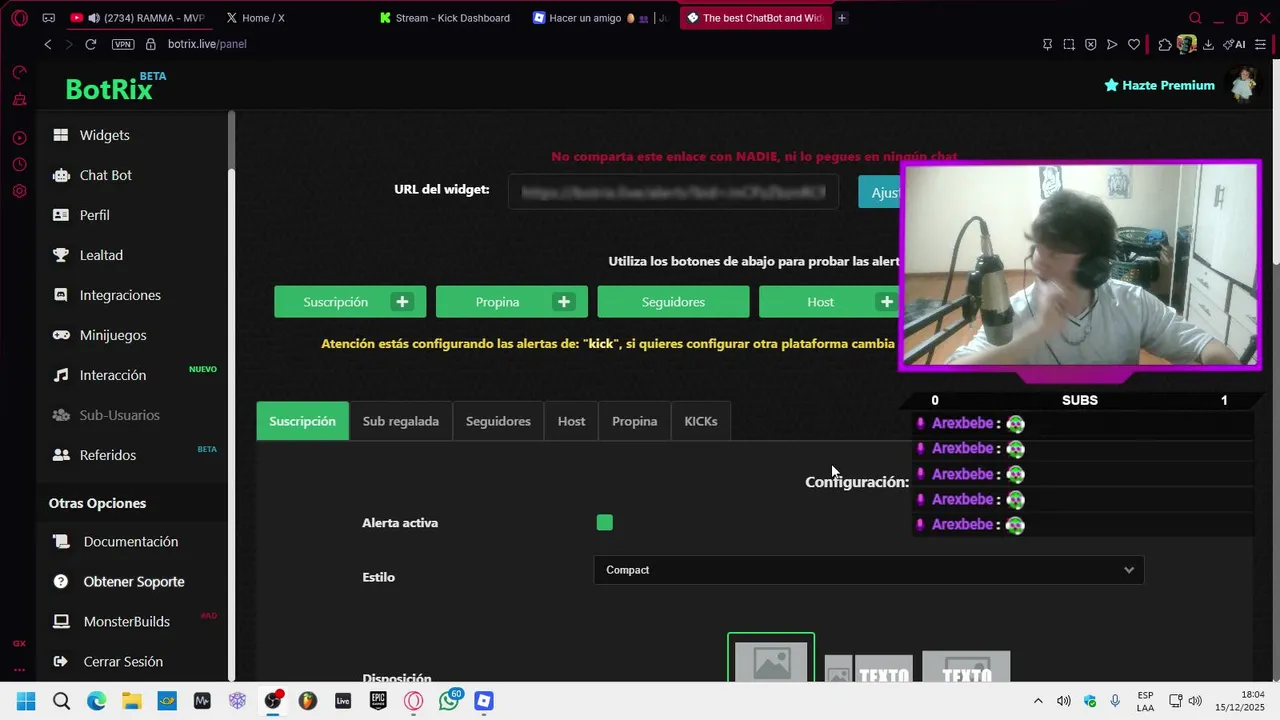Click the Referidos group icon

tap(61, 455)
